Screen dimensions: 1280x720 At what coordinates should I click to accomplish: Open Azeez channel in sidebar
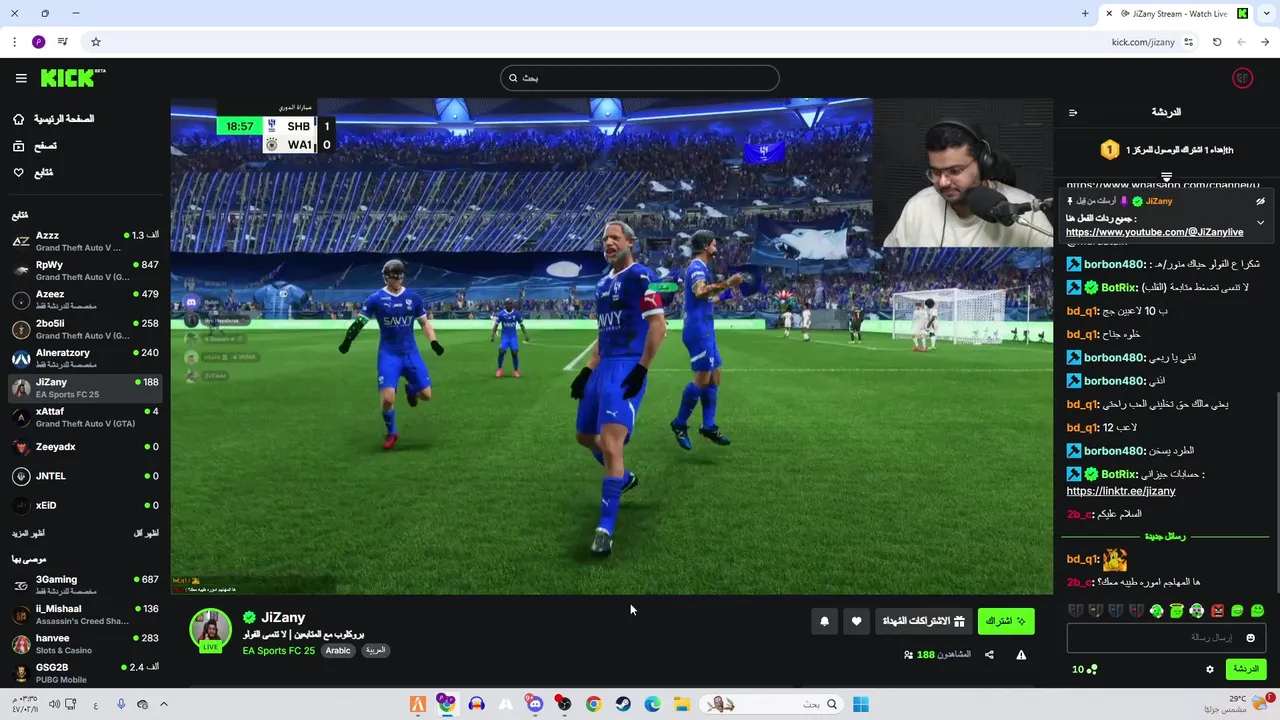tap(85, 300)
